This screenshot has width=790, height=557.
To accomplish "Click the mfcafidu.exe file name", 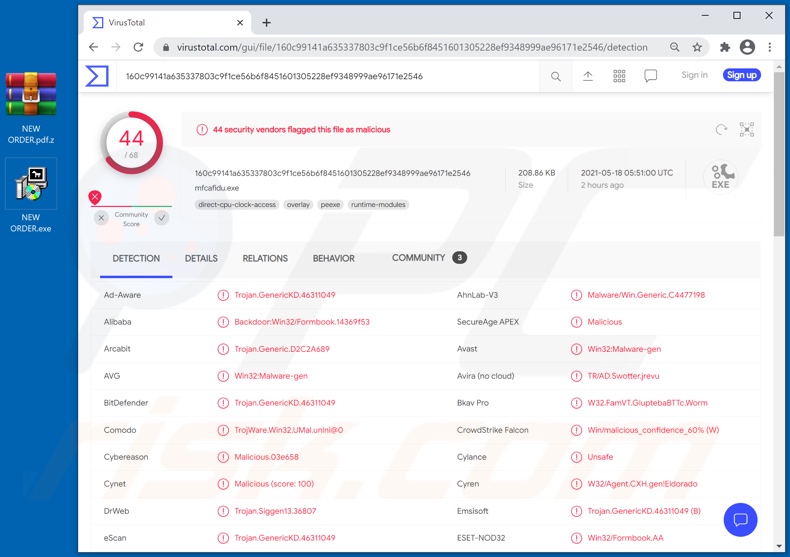I will [x=217, y=188].
